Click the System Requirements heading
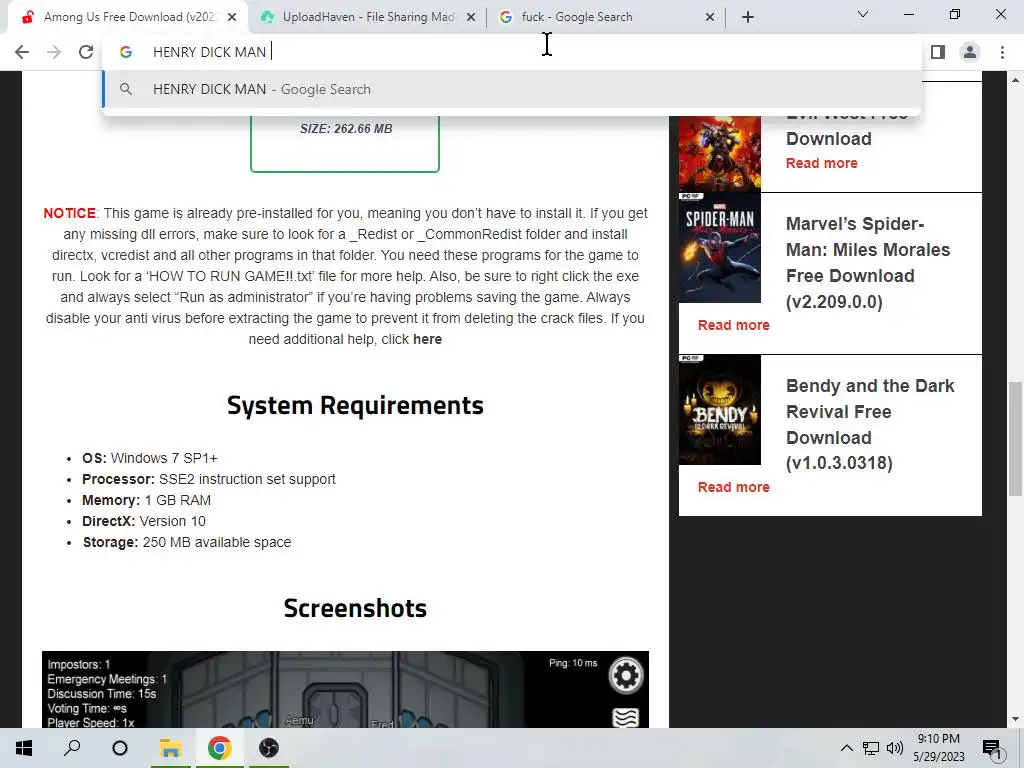This screenshot has width=1024, height=768. pyautogui.click(x=355, y=406)
